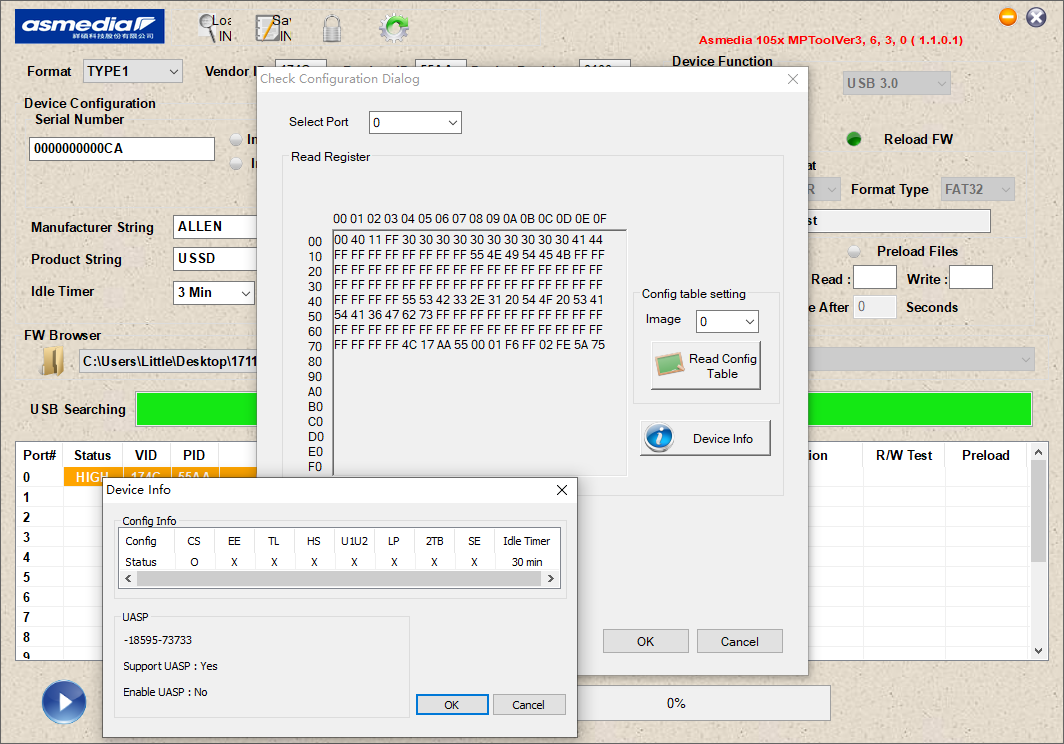Select the upper radio button beside Serial Number

pyautogui.click(x=236, y=140)
